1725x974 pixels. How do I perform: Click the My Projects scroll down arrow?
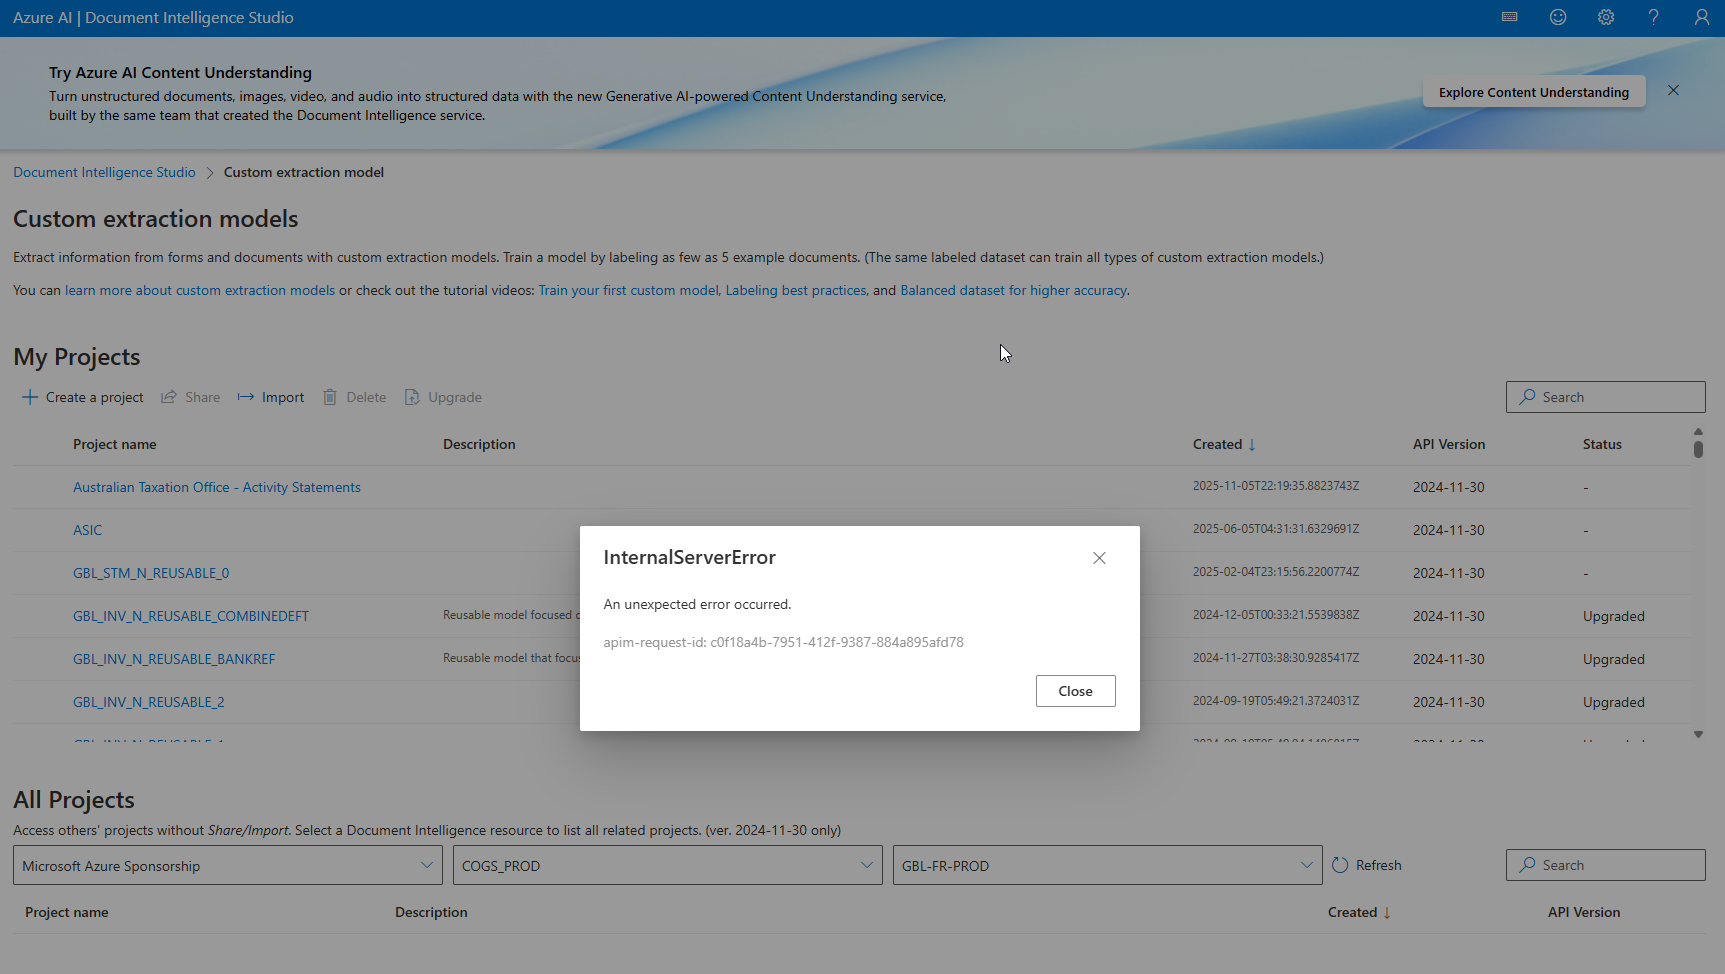click(x=1698, y=734)
